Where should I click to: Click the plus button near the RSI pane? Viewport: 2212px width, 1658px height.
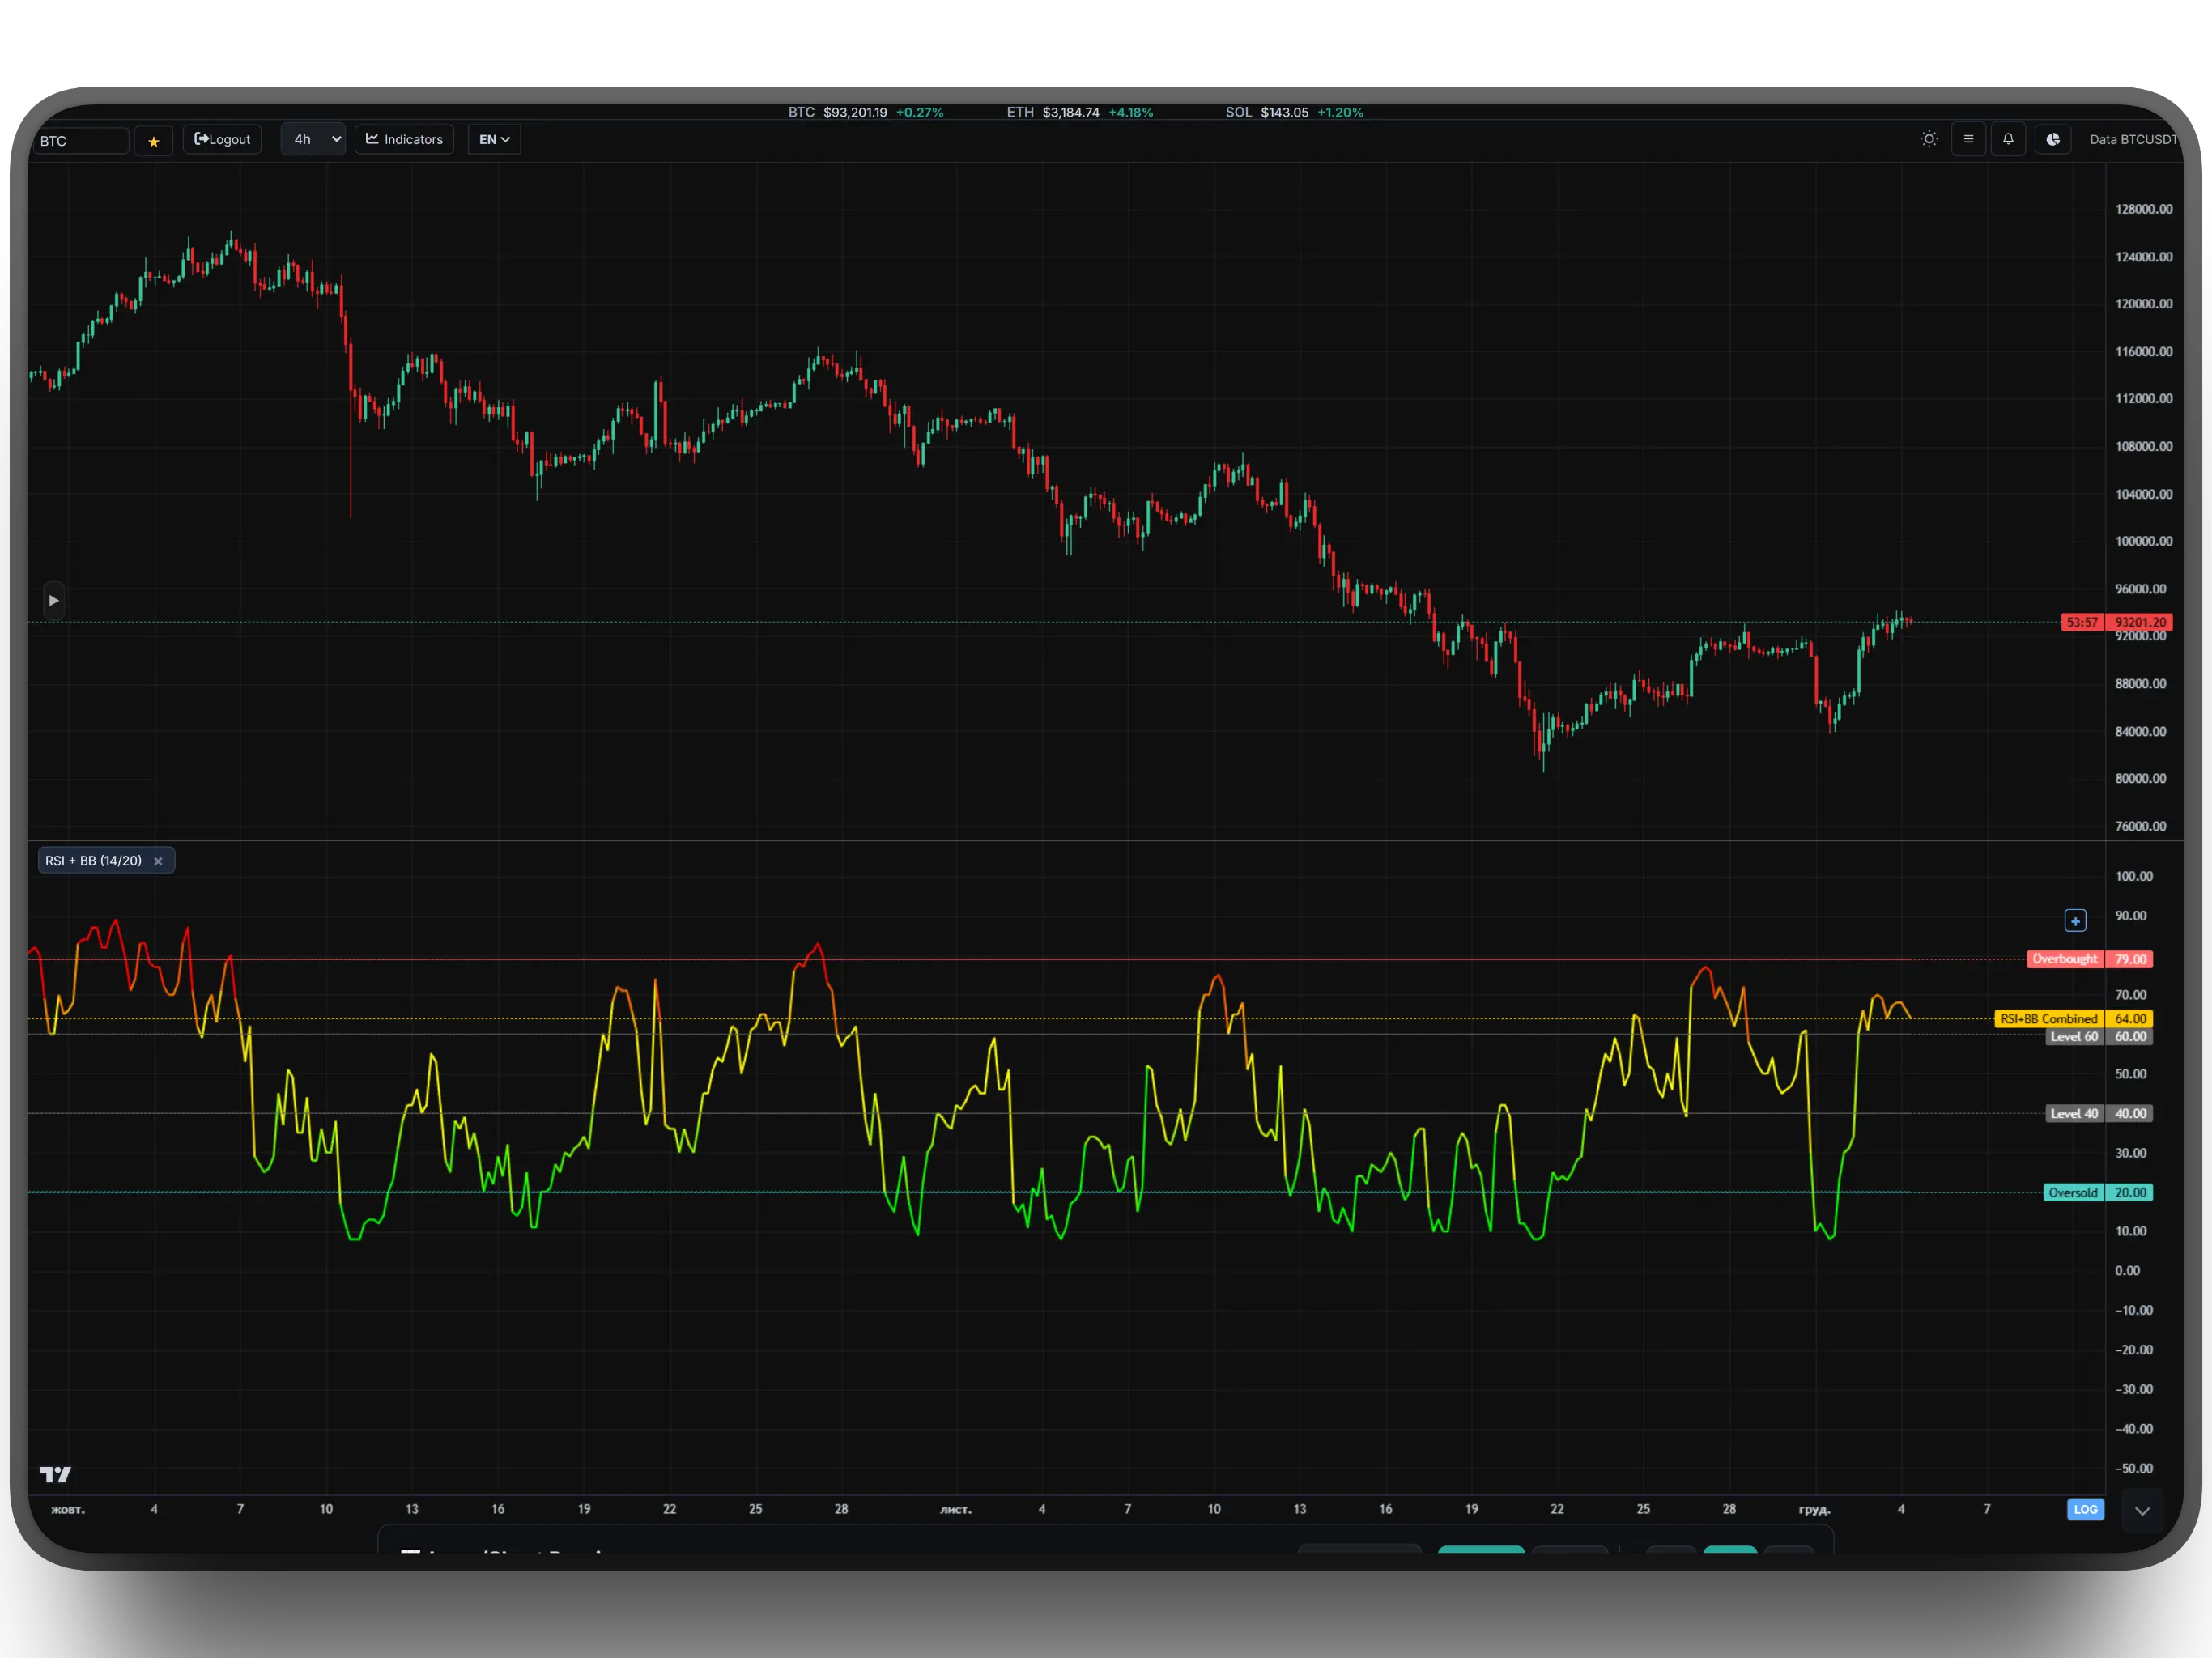click(x=2075, y=920)
